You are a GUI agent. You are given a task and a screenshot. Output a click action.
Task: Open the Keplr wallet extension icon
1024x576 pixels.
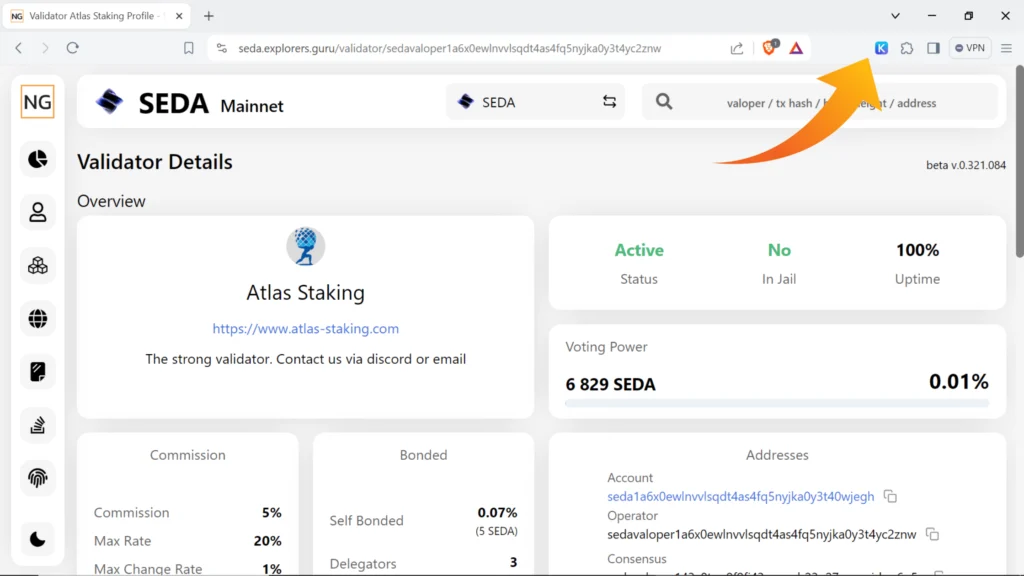[881, 48]
